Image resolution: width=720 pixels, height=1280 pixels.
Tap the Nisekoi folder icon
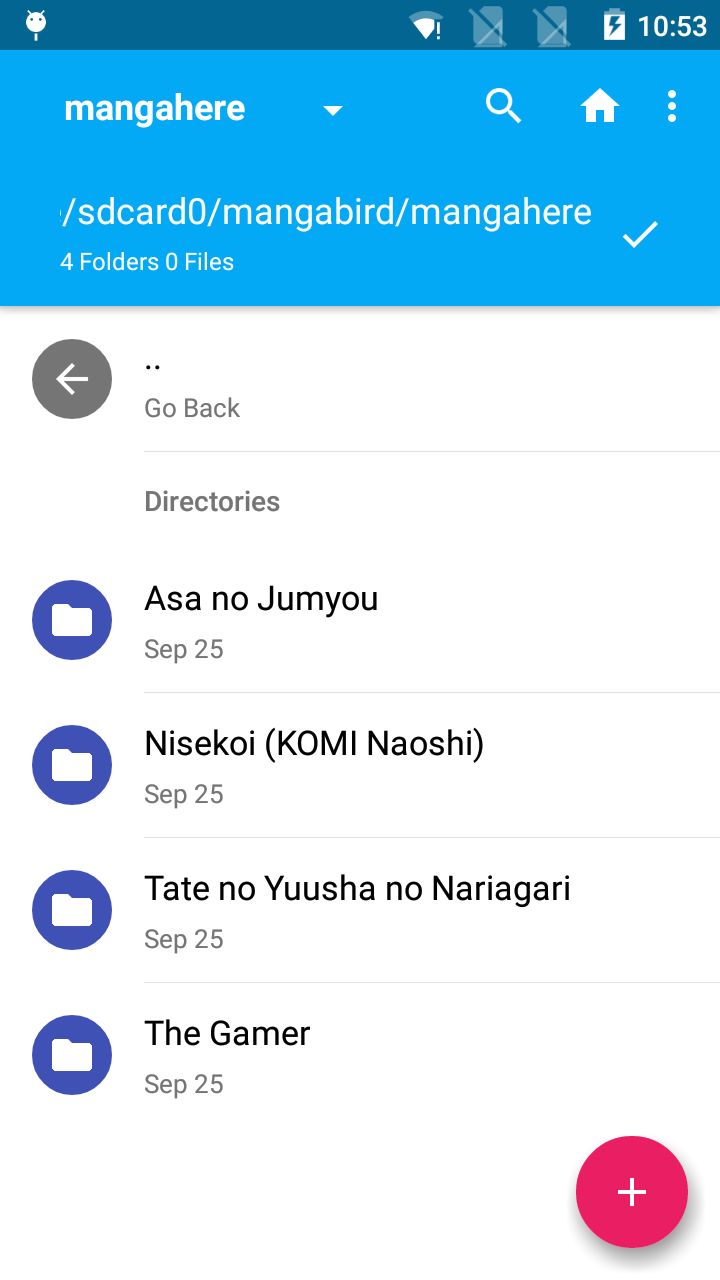click(x=72, y=765)
